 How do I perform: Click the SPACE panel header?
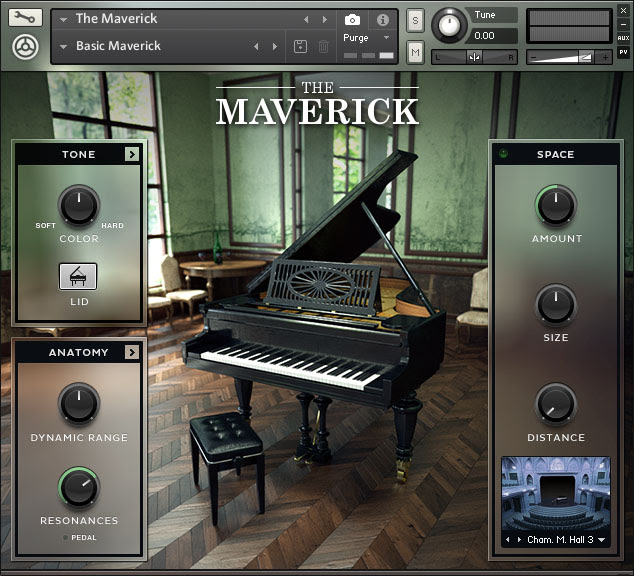pyautogui.click(x=556, y=154)
